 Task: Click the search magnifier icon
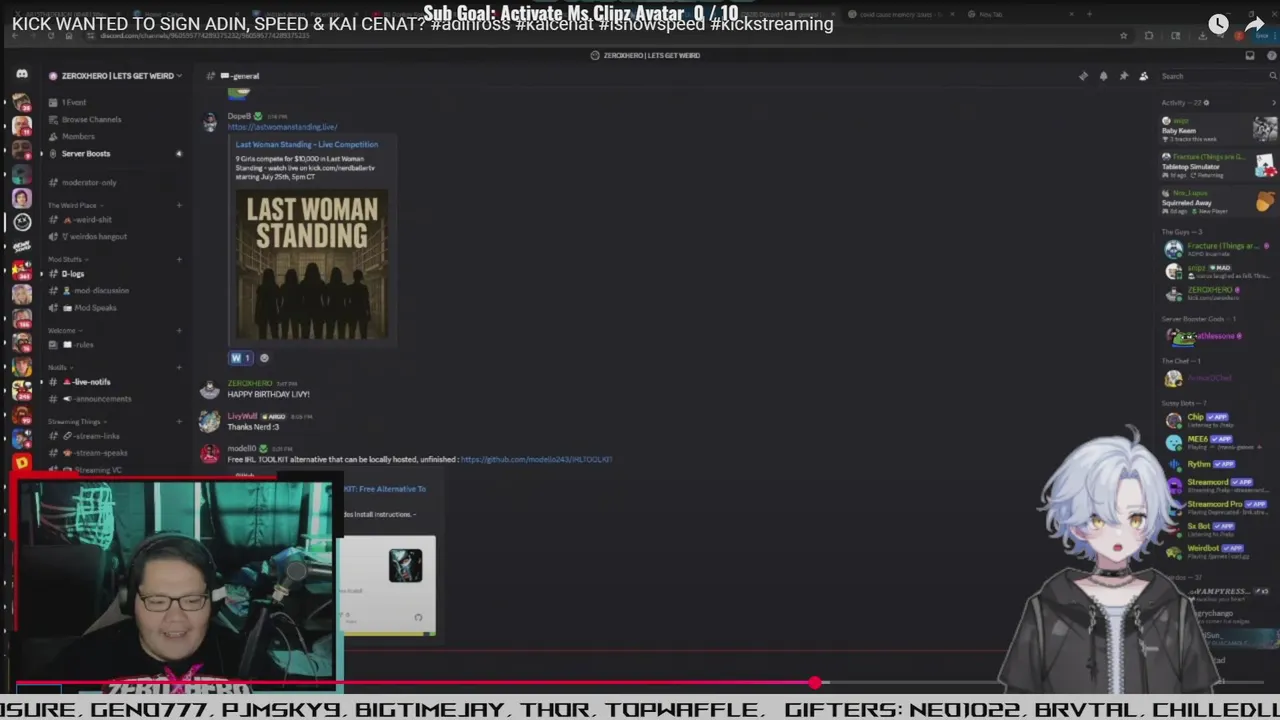1271,76
